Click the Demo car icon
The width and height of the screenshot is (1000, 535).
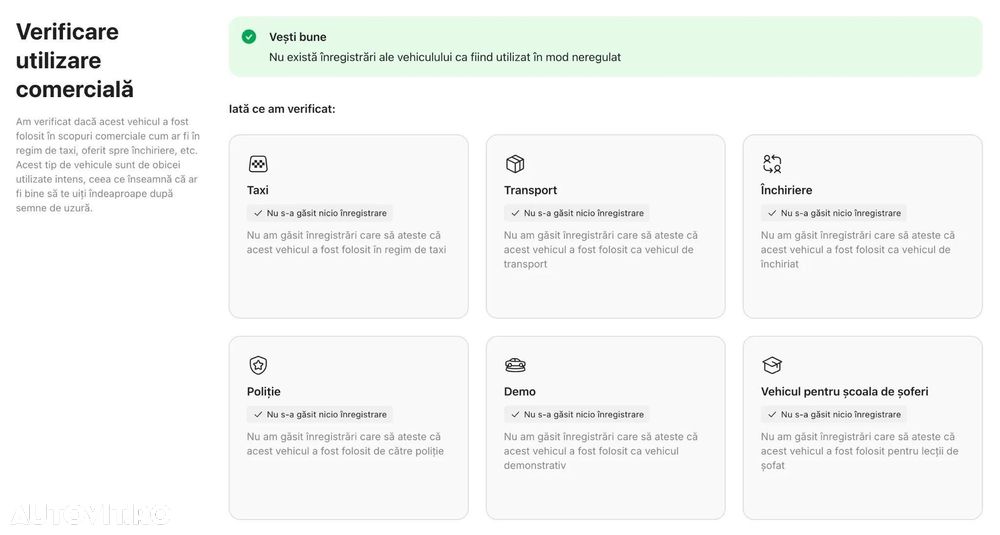tap(515, 365)
